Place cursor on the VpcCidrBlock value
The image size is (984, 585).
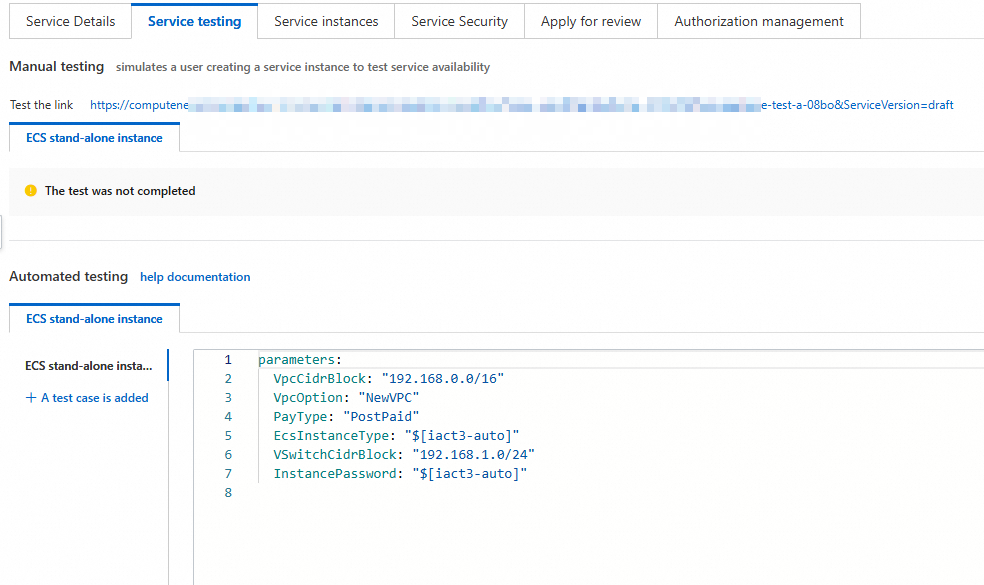tap(443, 379)
